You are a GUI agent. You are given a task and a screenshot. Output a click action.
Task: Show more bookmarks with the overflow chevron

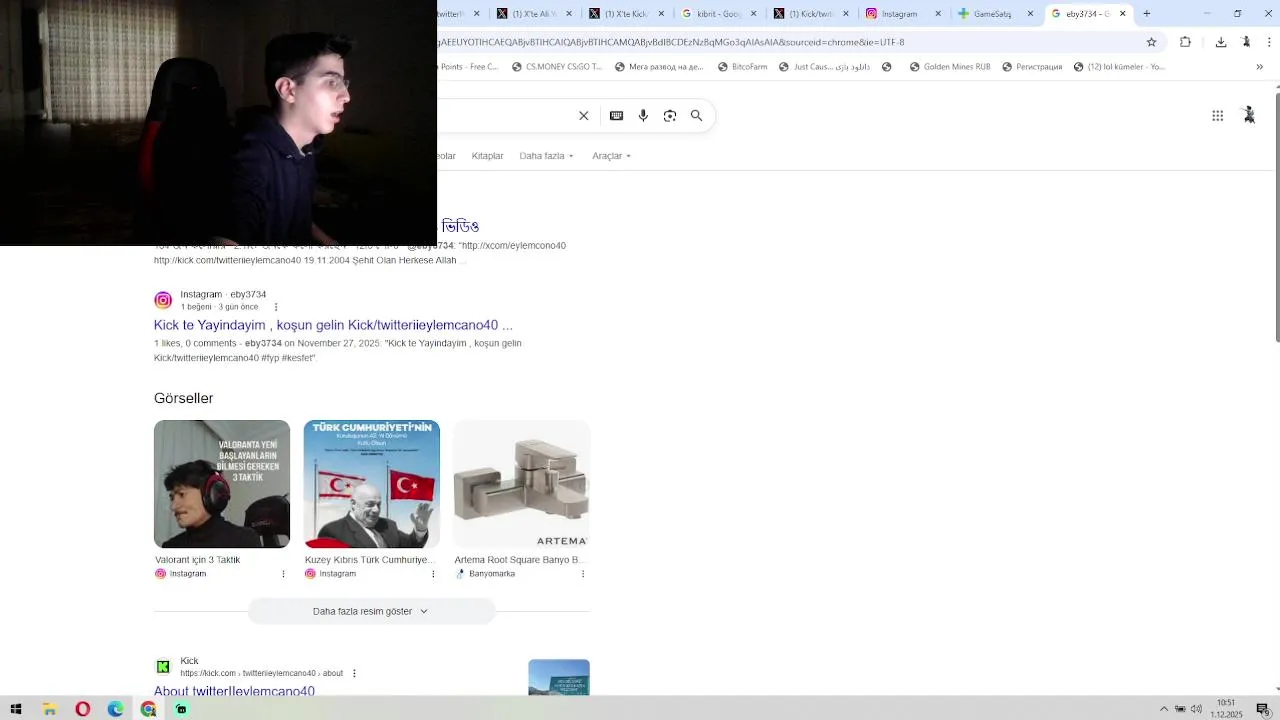(1259, 67)
